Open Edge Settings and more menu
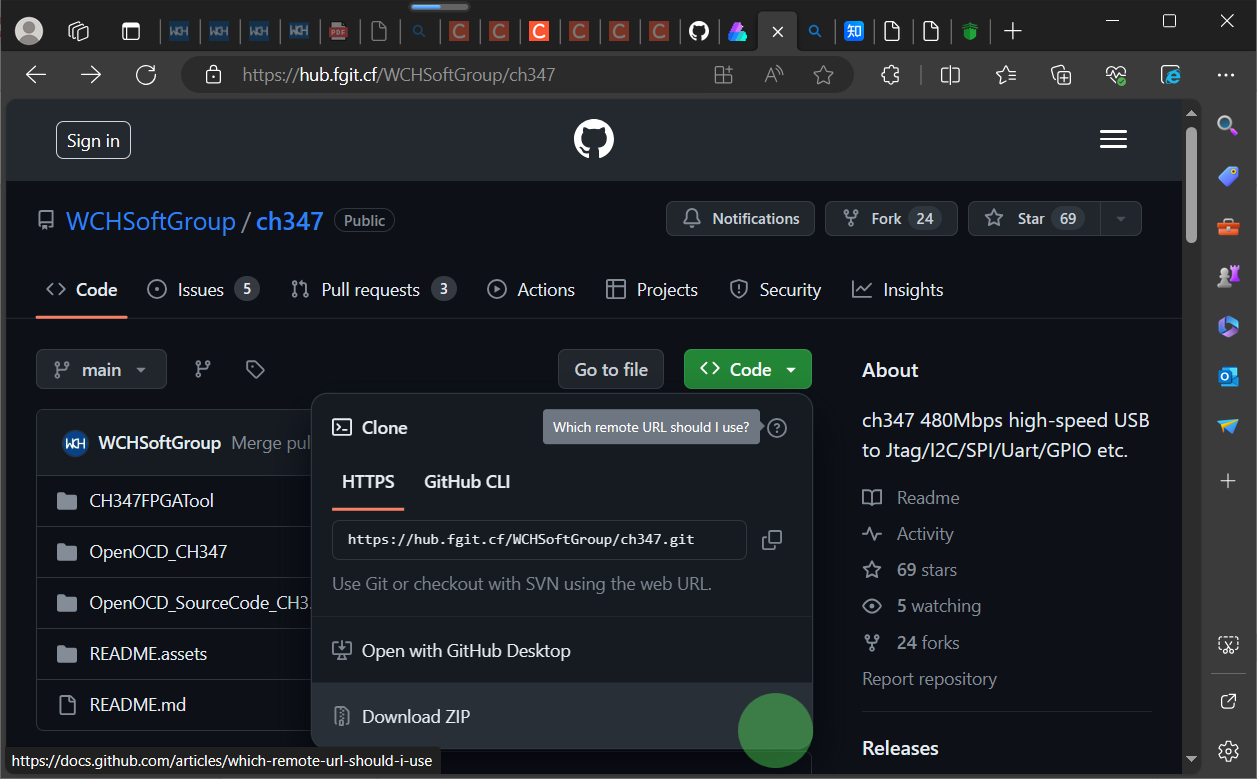The image size is (1257, 779). pos(1226,75)
